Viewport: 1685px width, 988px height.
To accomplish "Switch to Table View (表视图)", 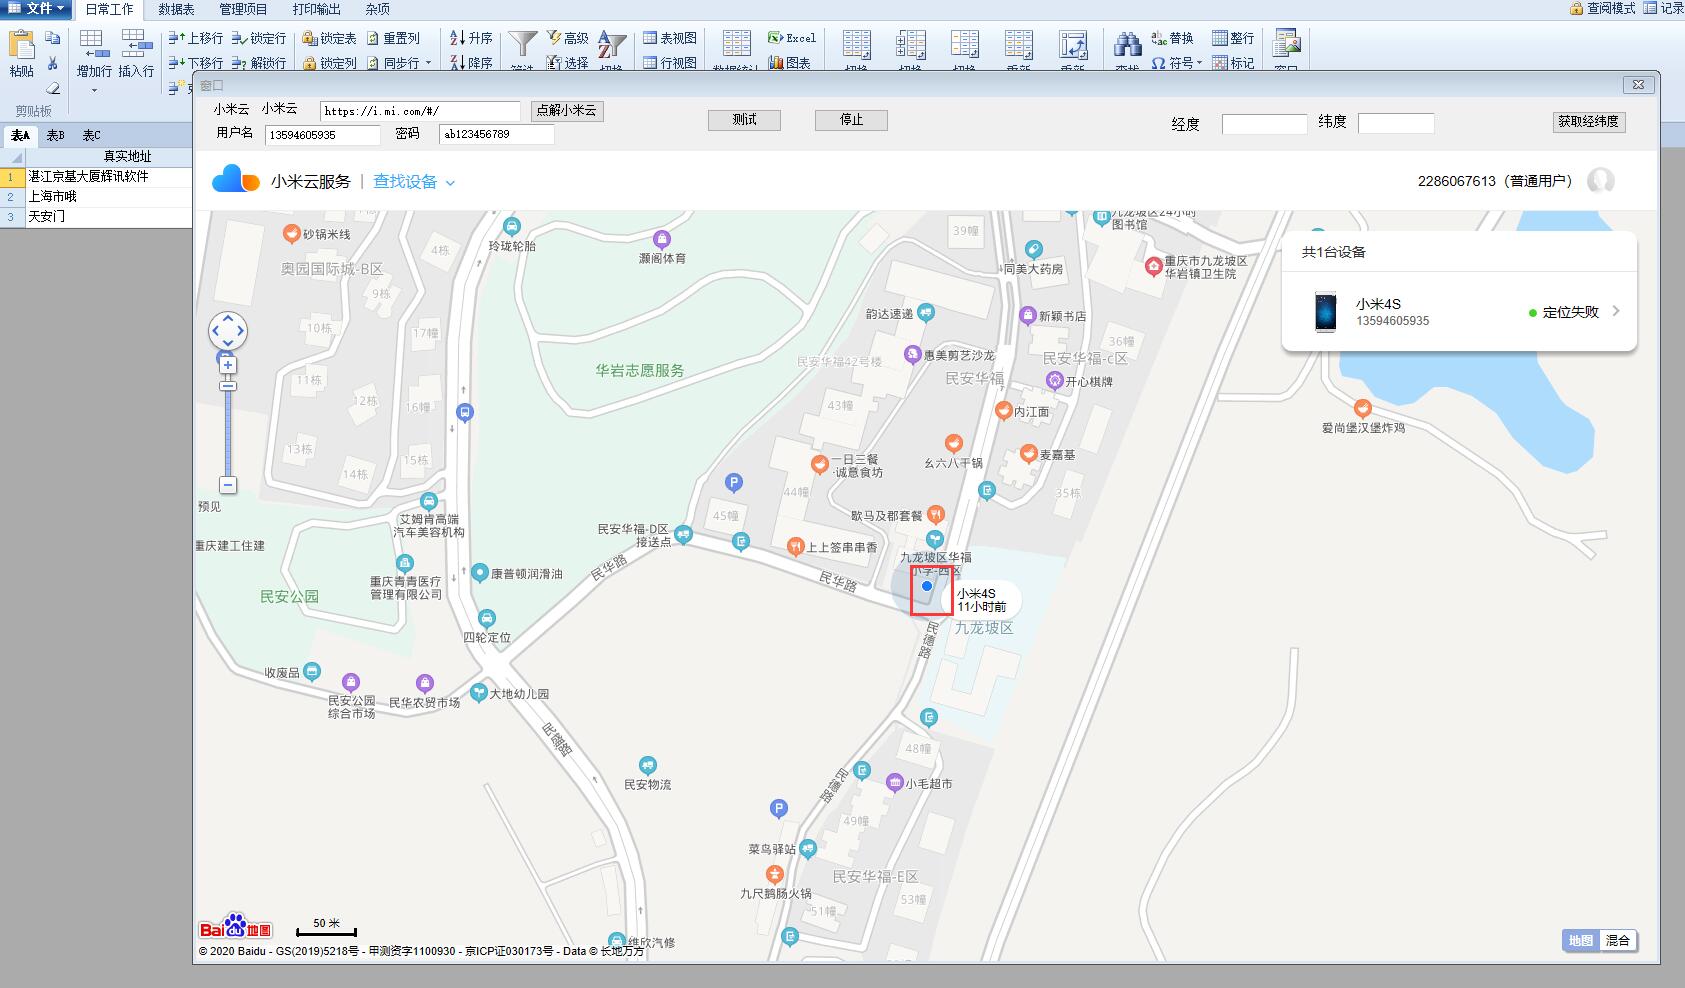I will click(x=670, y=38).
